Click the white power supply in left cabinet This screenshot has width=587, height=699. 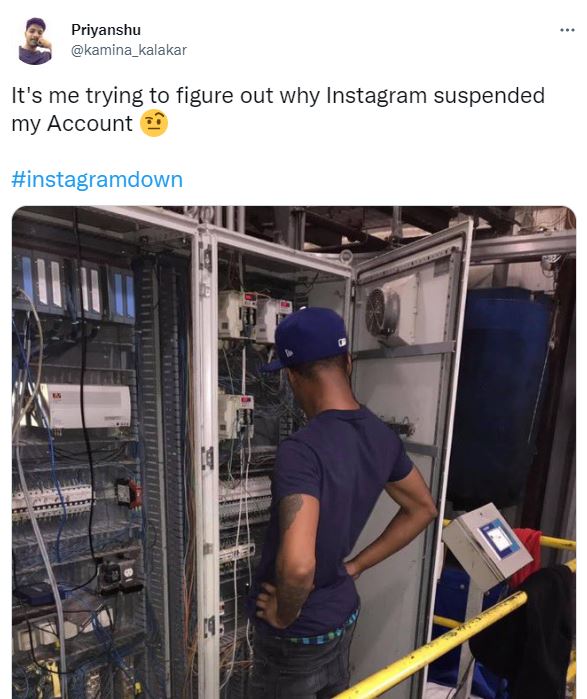[88, 406]
